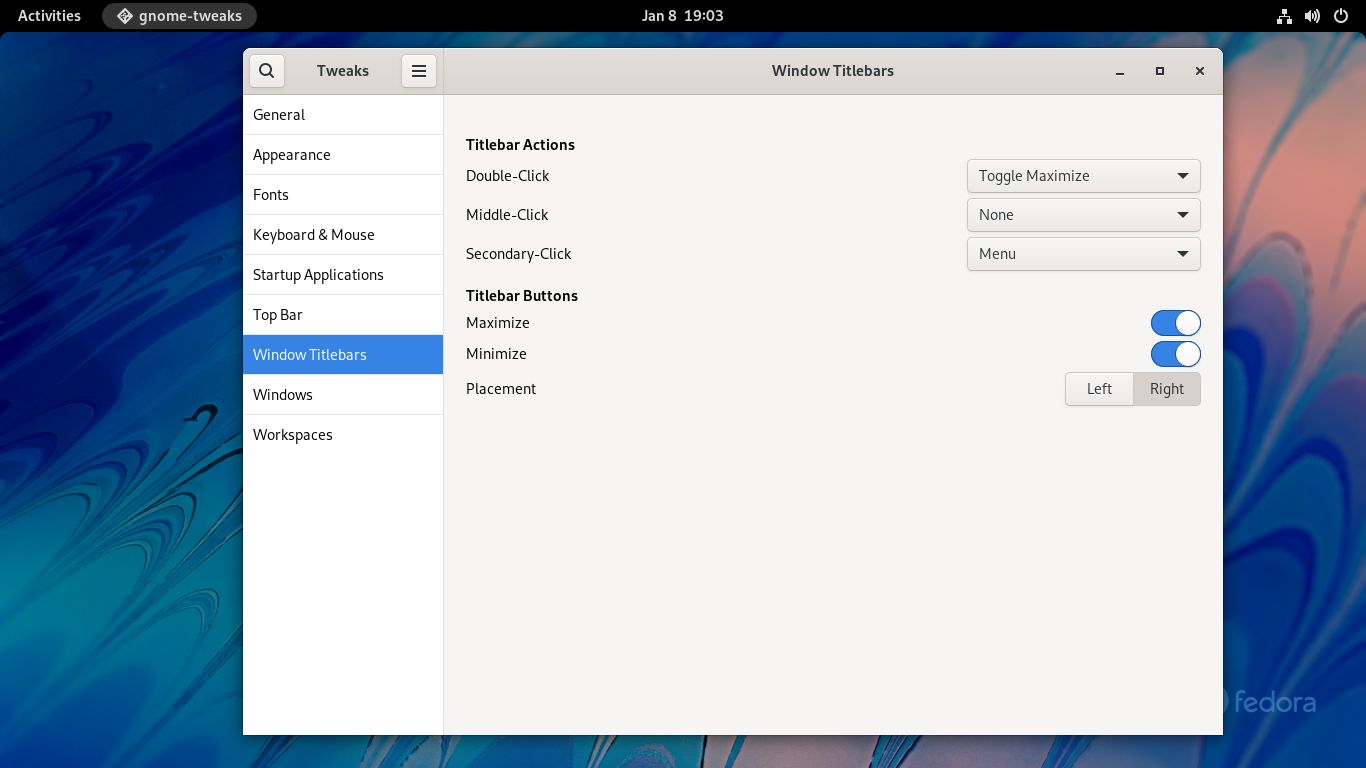The width and height of the screenshot is (1366, 768).
Task: Click the gnome-tweaks app icon in top bar
Action: coord(125,16)
